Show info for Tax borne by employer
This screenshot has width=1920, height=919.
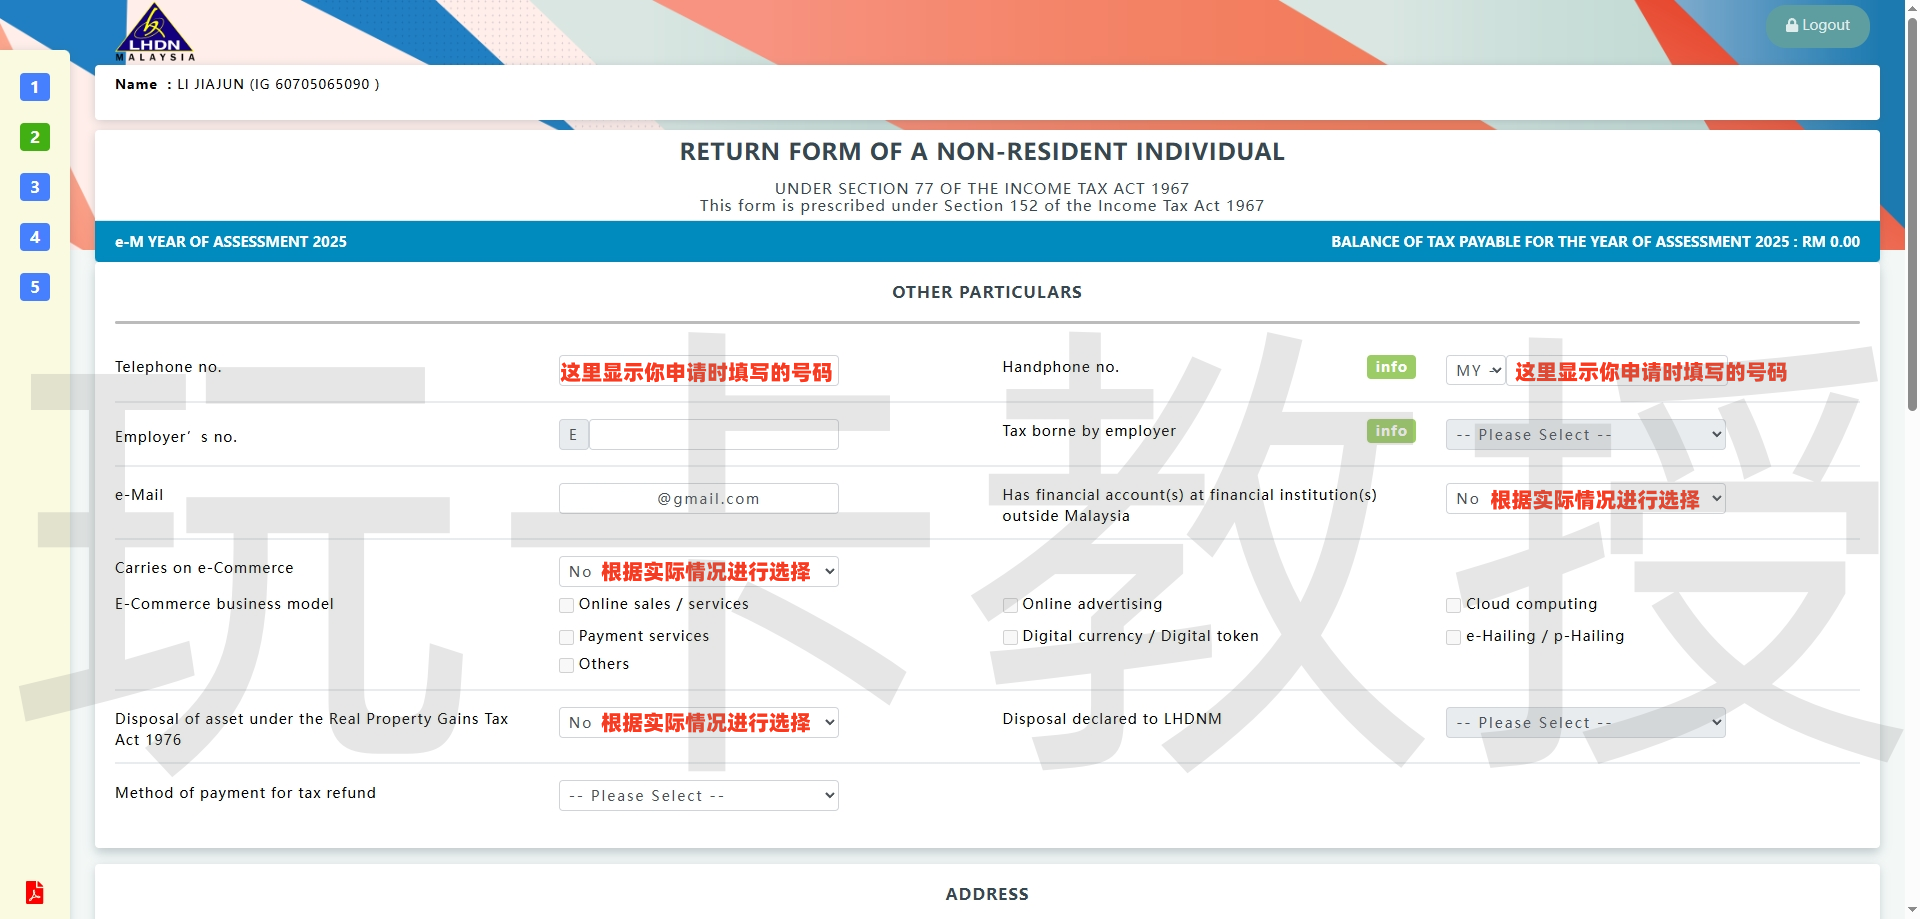click(1391, 431)
